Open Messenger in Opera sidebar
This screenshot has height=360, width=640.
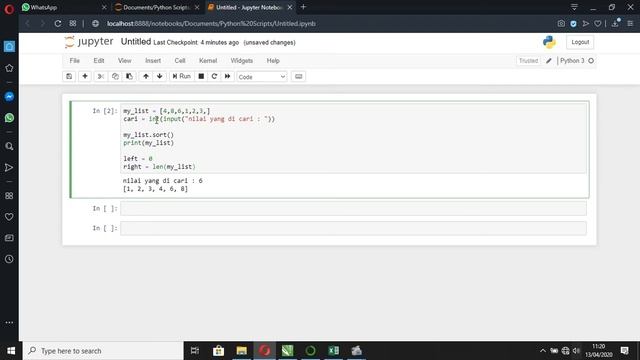click(9, 97)
